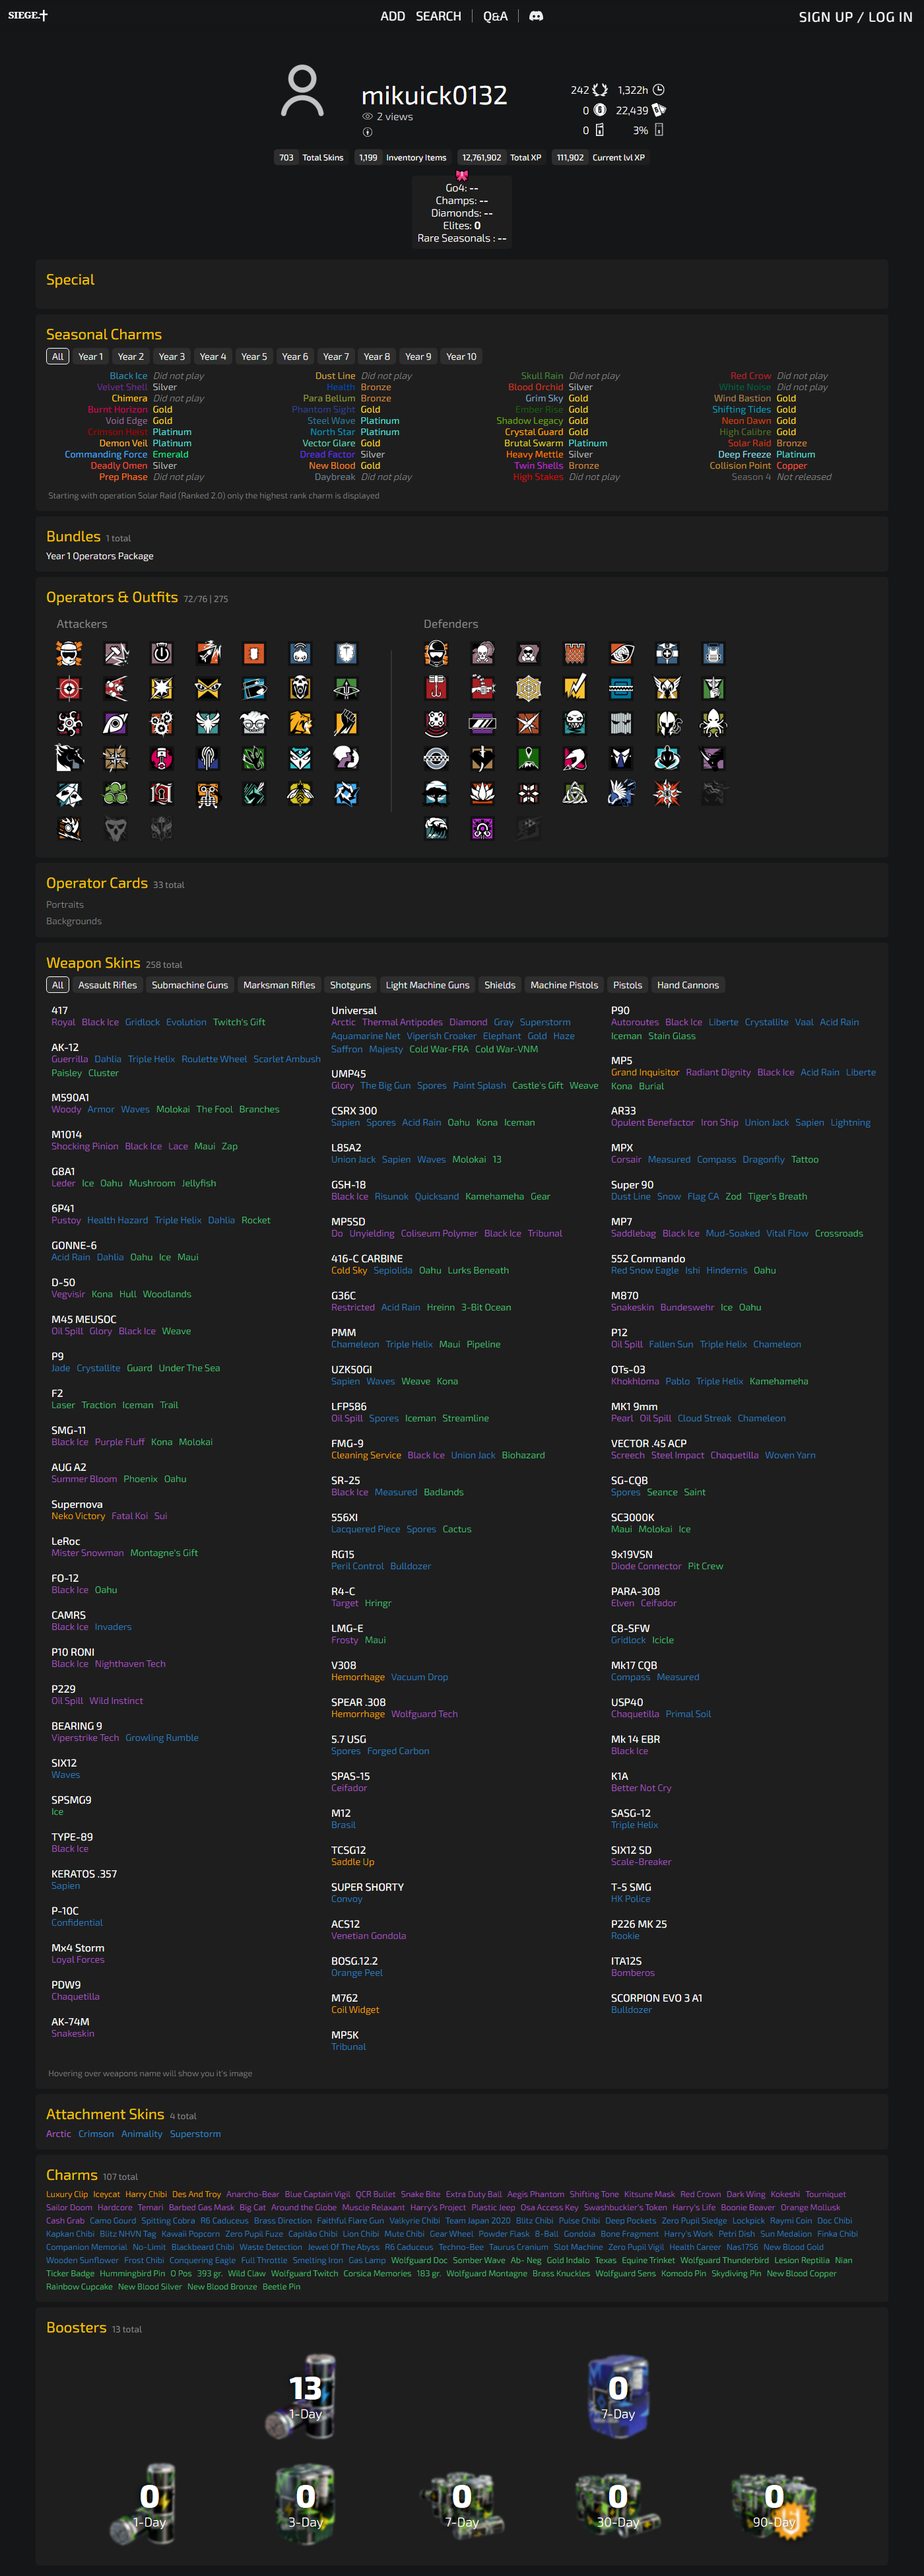924x2576 pixels.
Task: Open the Backgrounds operator cards link
Action: pyautogui.click(x=74, y=921)
